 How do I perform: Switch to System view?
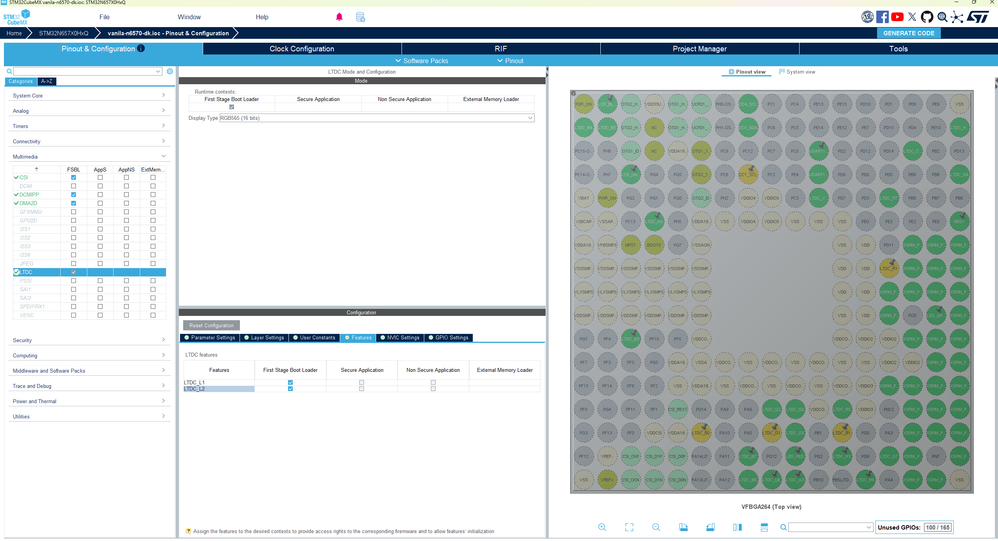pos(797,72)
